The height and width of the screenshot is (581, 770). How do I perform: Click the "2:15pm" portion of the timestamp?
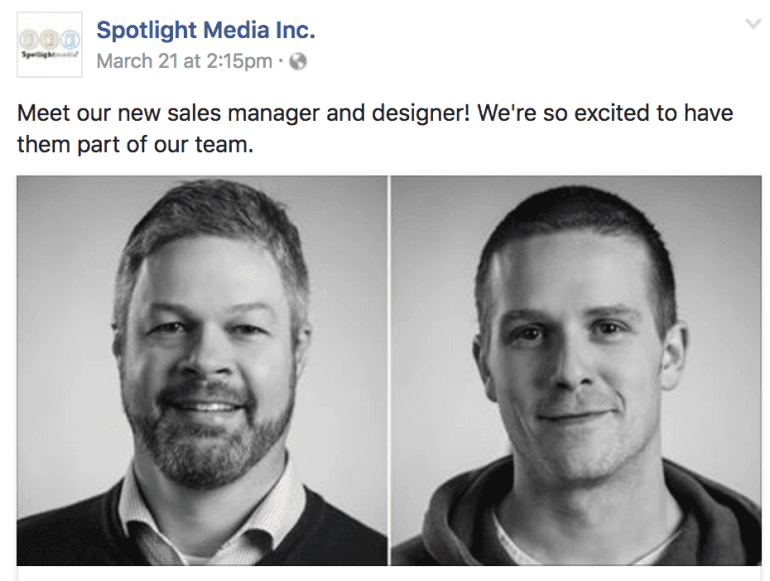pos(239,61)
